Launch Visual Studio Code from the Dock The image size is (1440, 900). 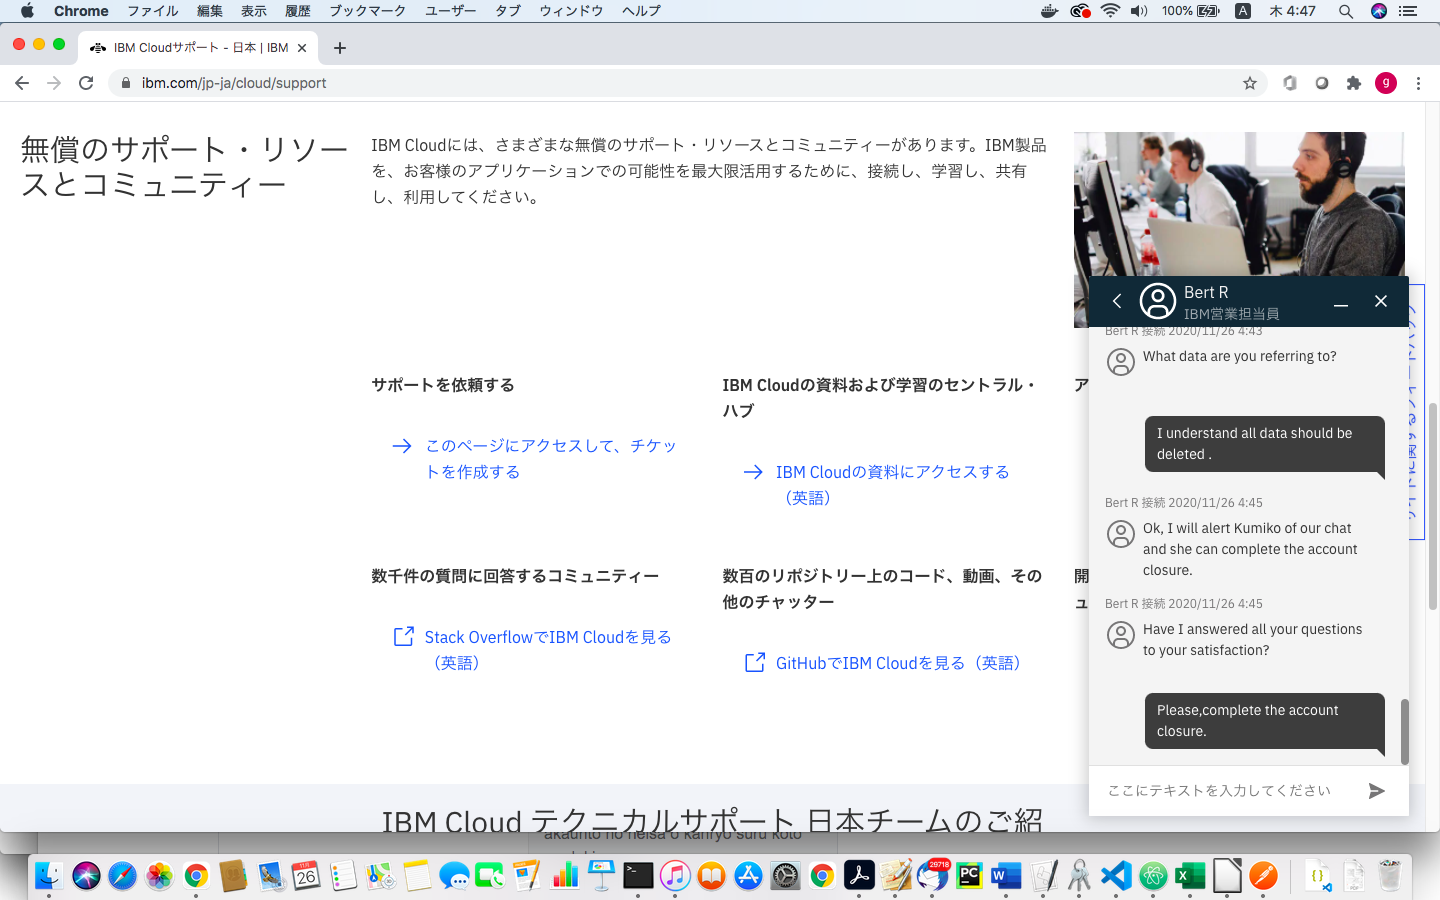[x=1114, y=875]
